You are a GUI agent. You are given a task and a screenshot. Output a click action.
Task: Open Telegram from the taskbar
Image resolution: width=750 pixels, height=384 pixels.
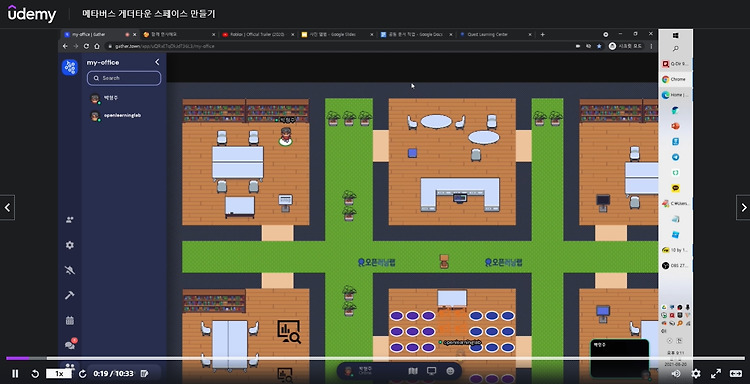pyautogui.click(x=675, y=157)
